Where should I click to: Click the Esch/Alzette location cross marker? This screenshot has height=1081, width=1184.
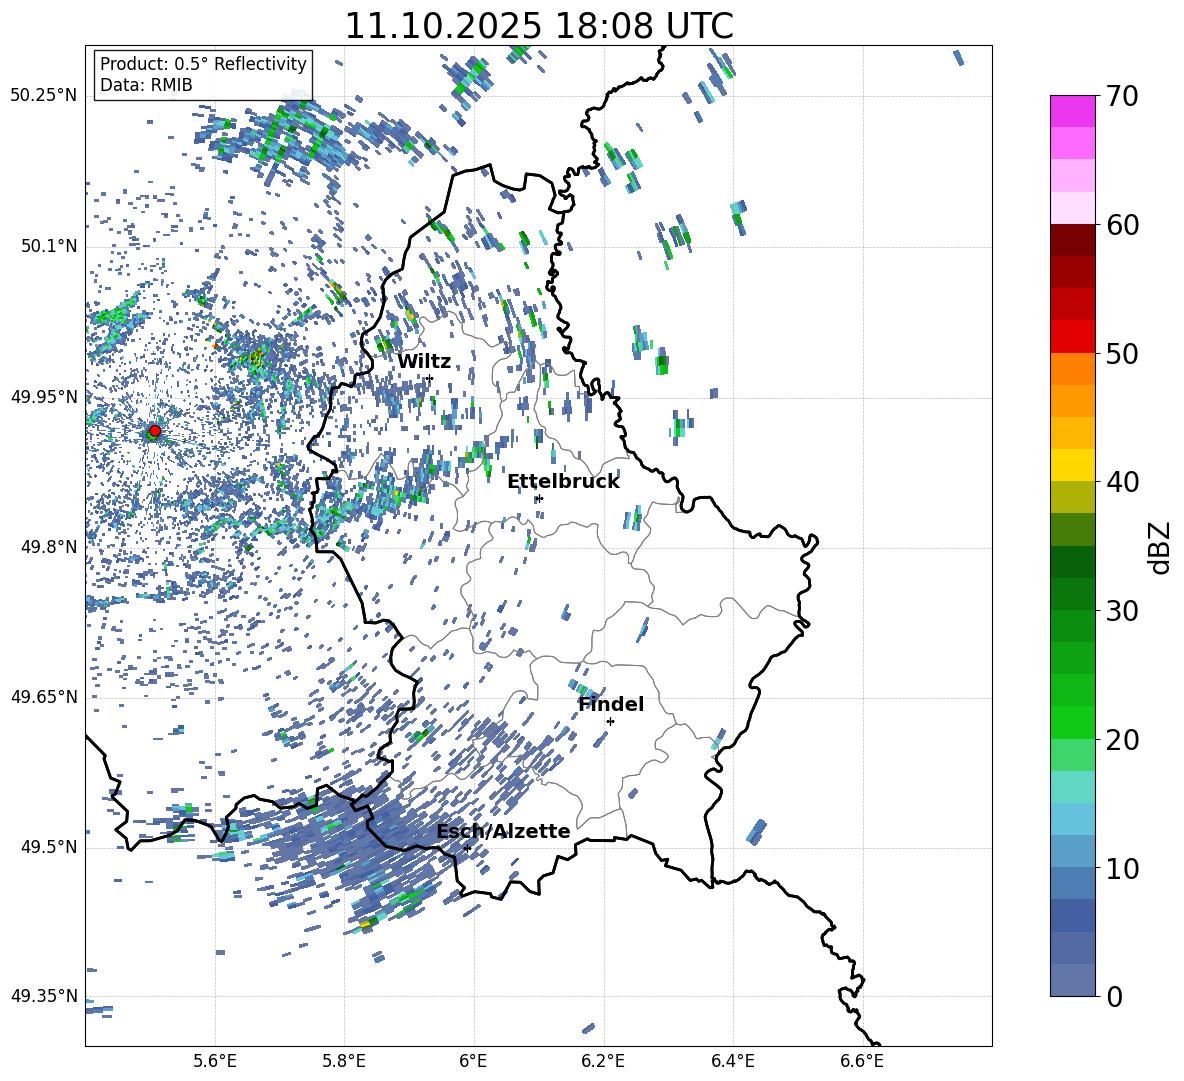[x=467, y=848]
